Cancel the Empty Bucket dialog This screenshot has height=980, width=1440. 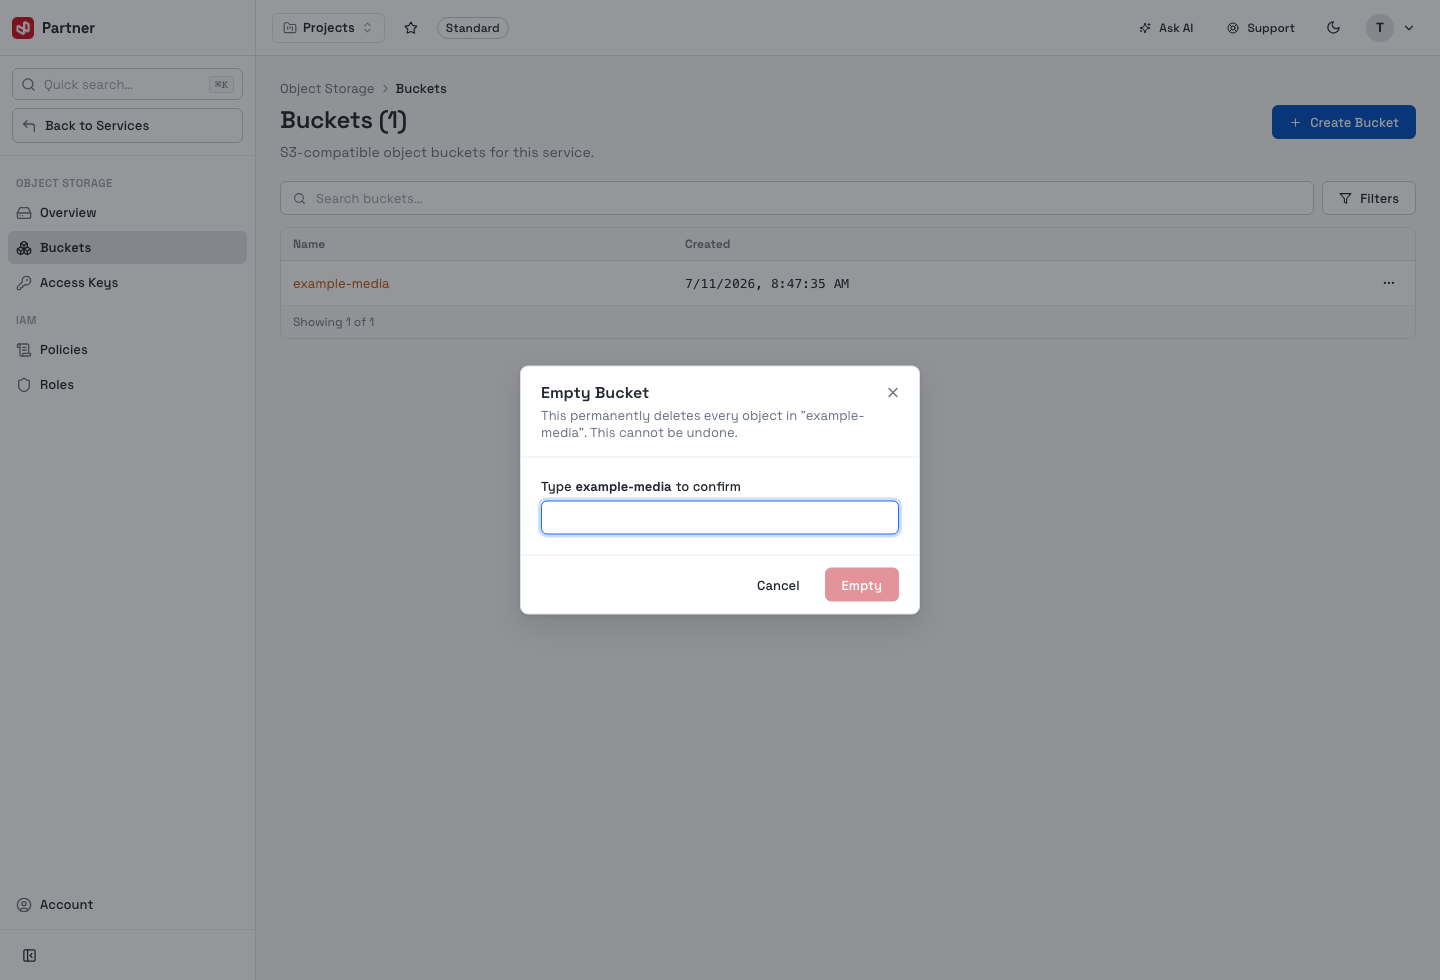778,586
